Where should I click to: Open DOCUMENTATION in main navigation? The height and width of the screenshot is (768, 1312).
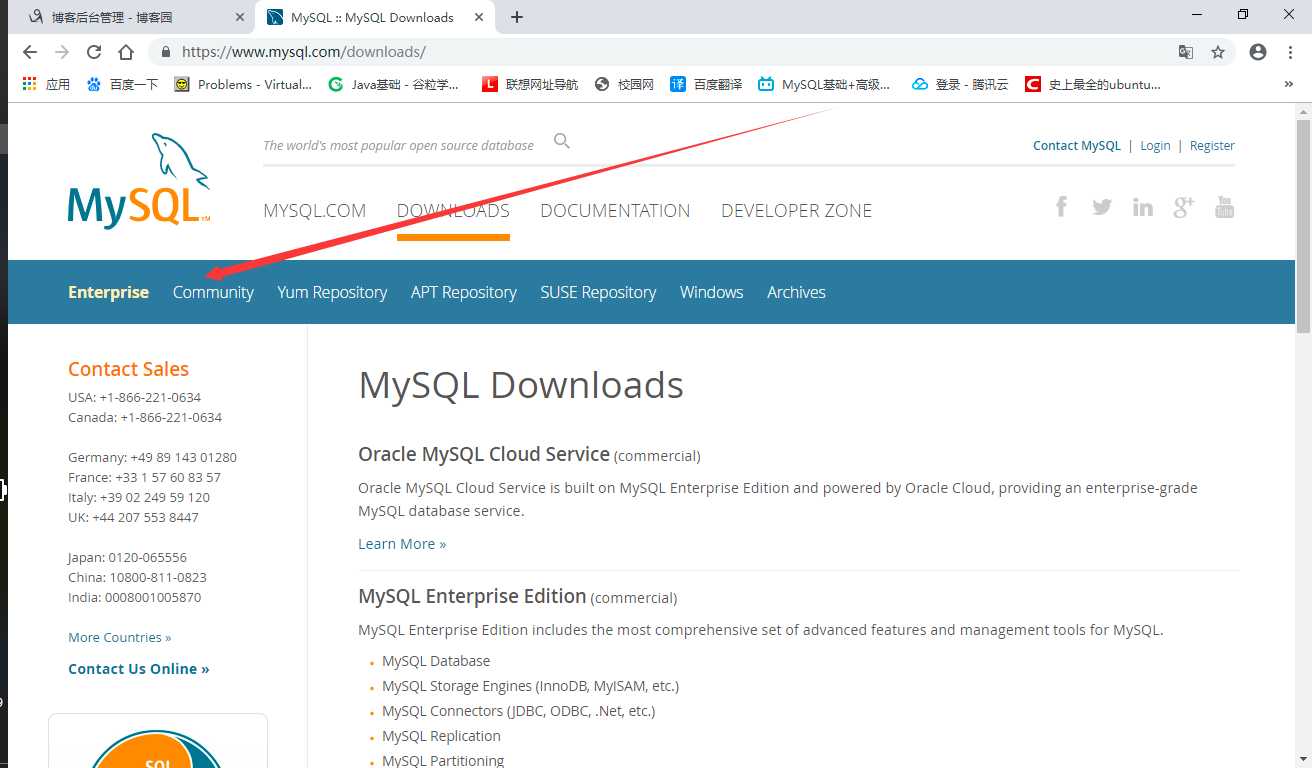click(615, 210)
